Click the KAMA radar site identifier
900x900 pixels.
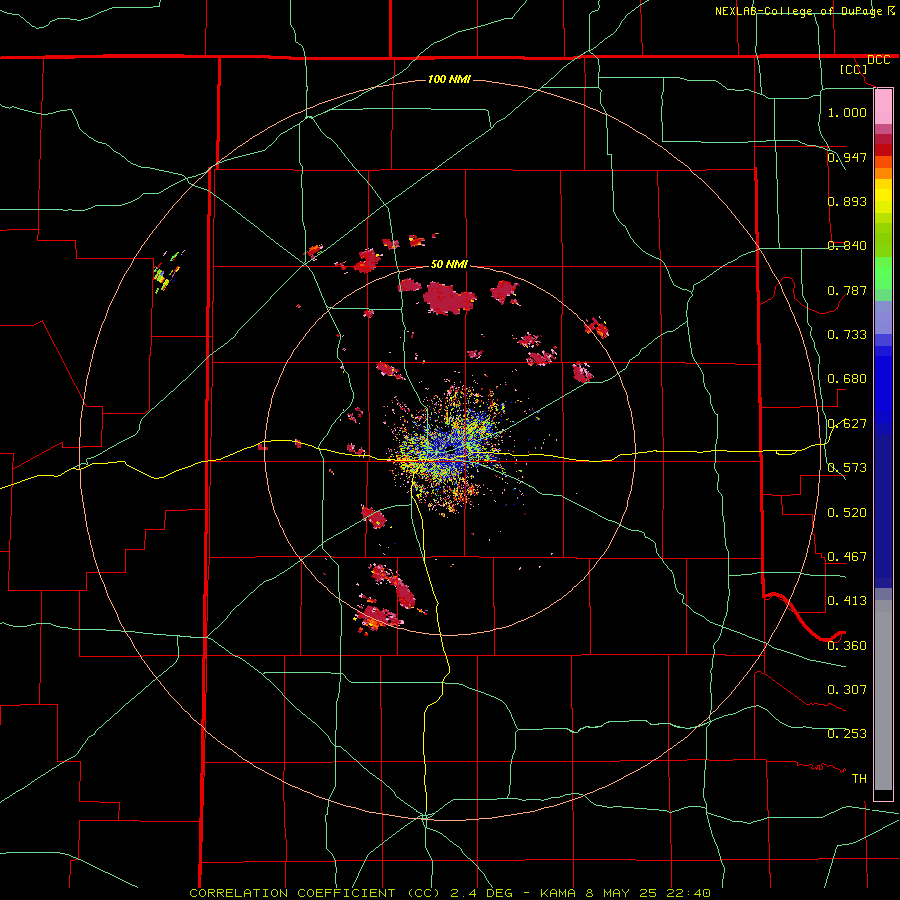tap(557, 893)
